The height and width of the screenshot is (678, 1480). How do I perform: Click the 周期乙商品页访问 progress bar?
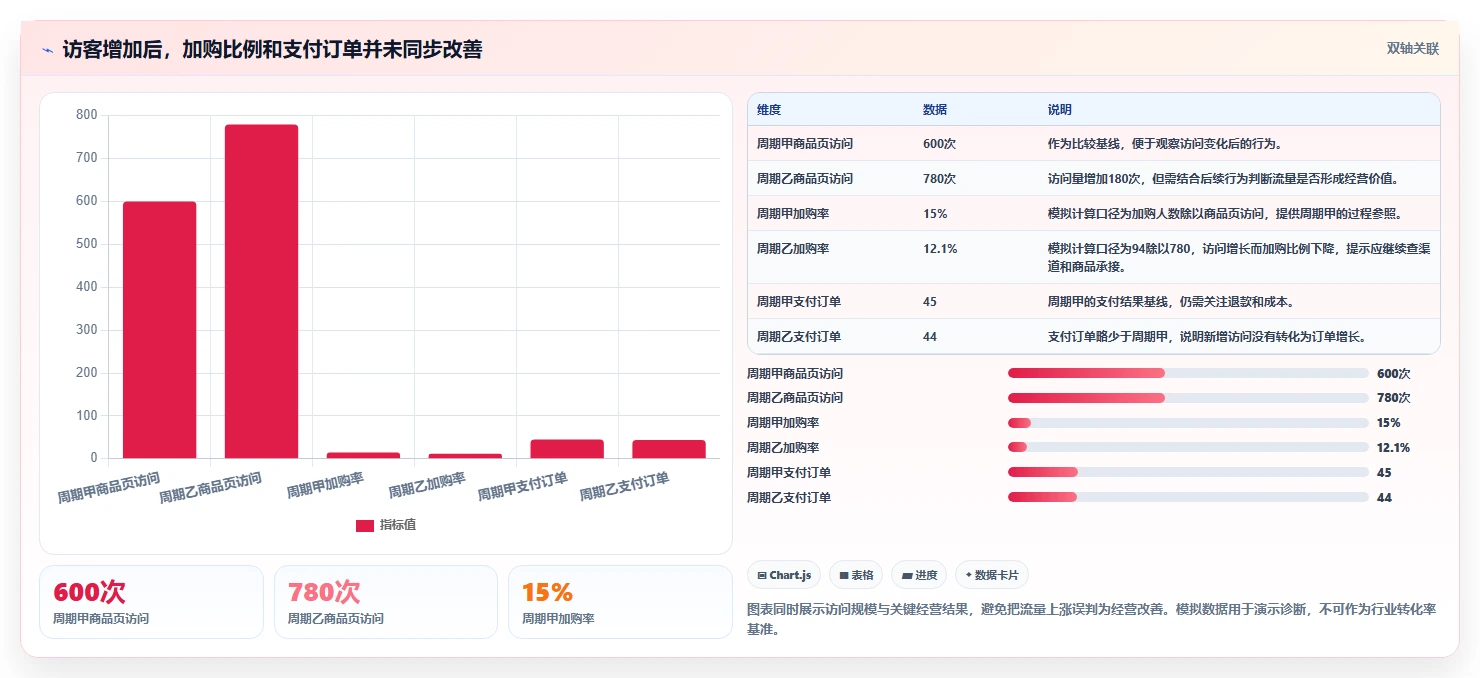coord(1188,397)
